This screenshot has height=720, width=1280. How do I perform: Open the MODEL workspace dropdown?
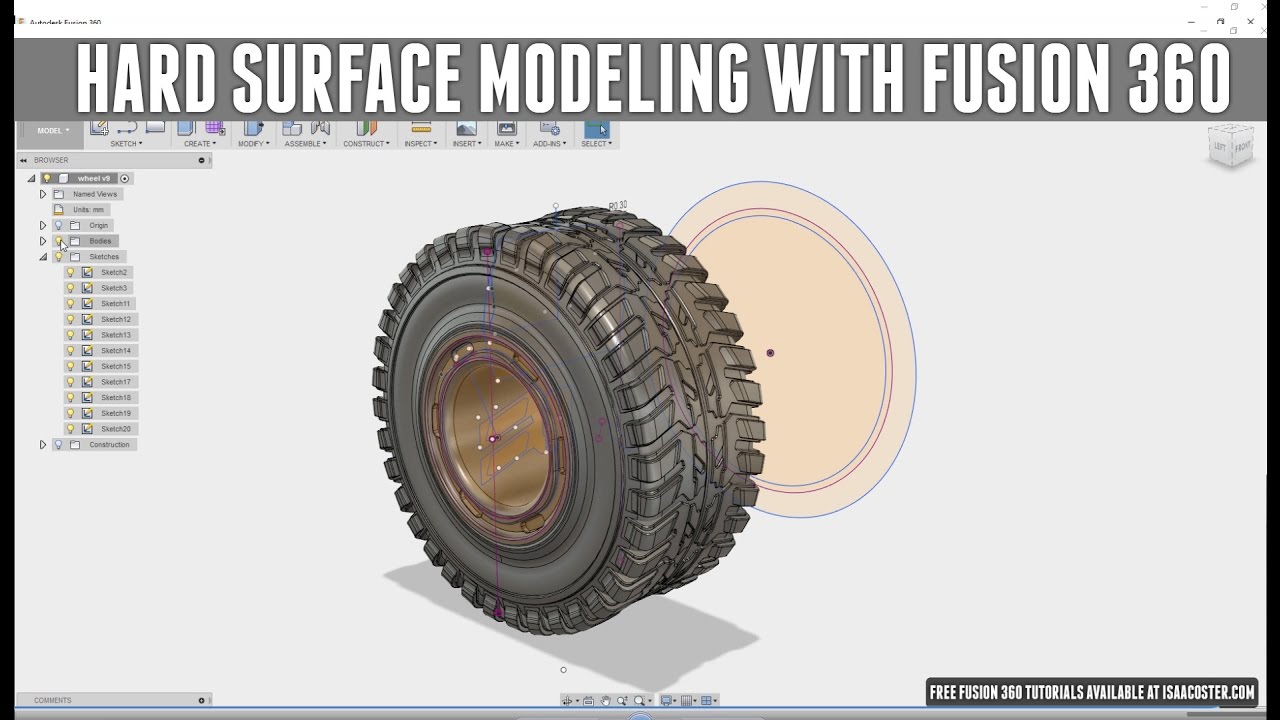[53, 130]
